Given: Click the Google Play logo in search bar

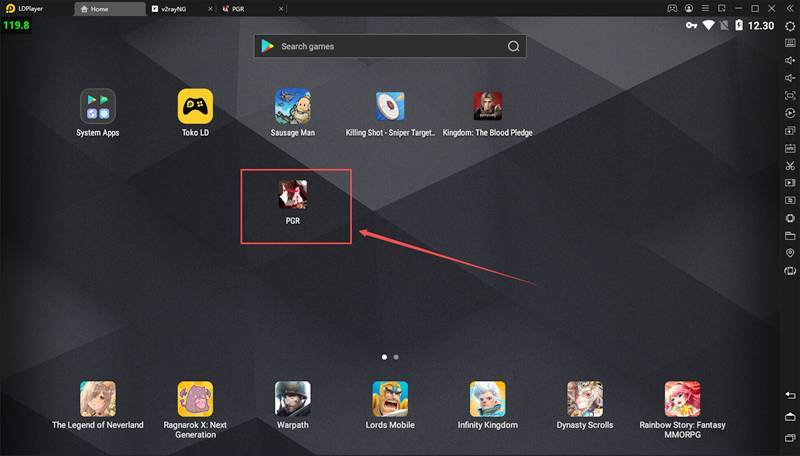Looking at the screenshot, I should coord(267,46).
